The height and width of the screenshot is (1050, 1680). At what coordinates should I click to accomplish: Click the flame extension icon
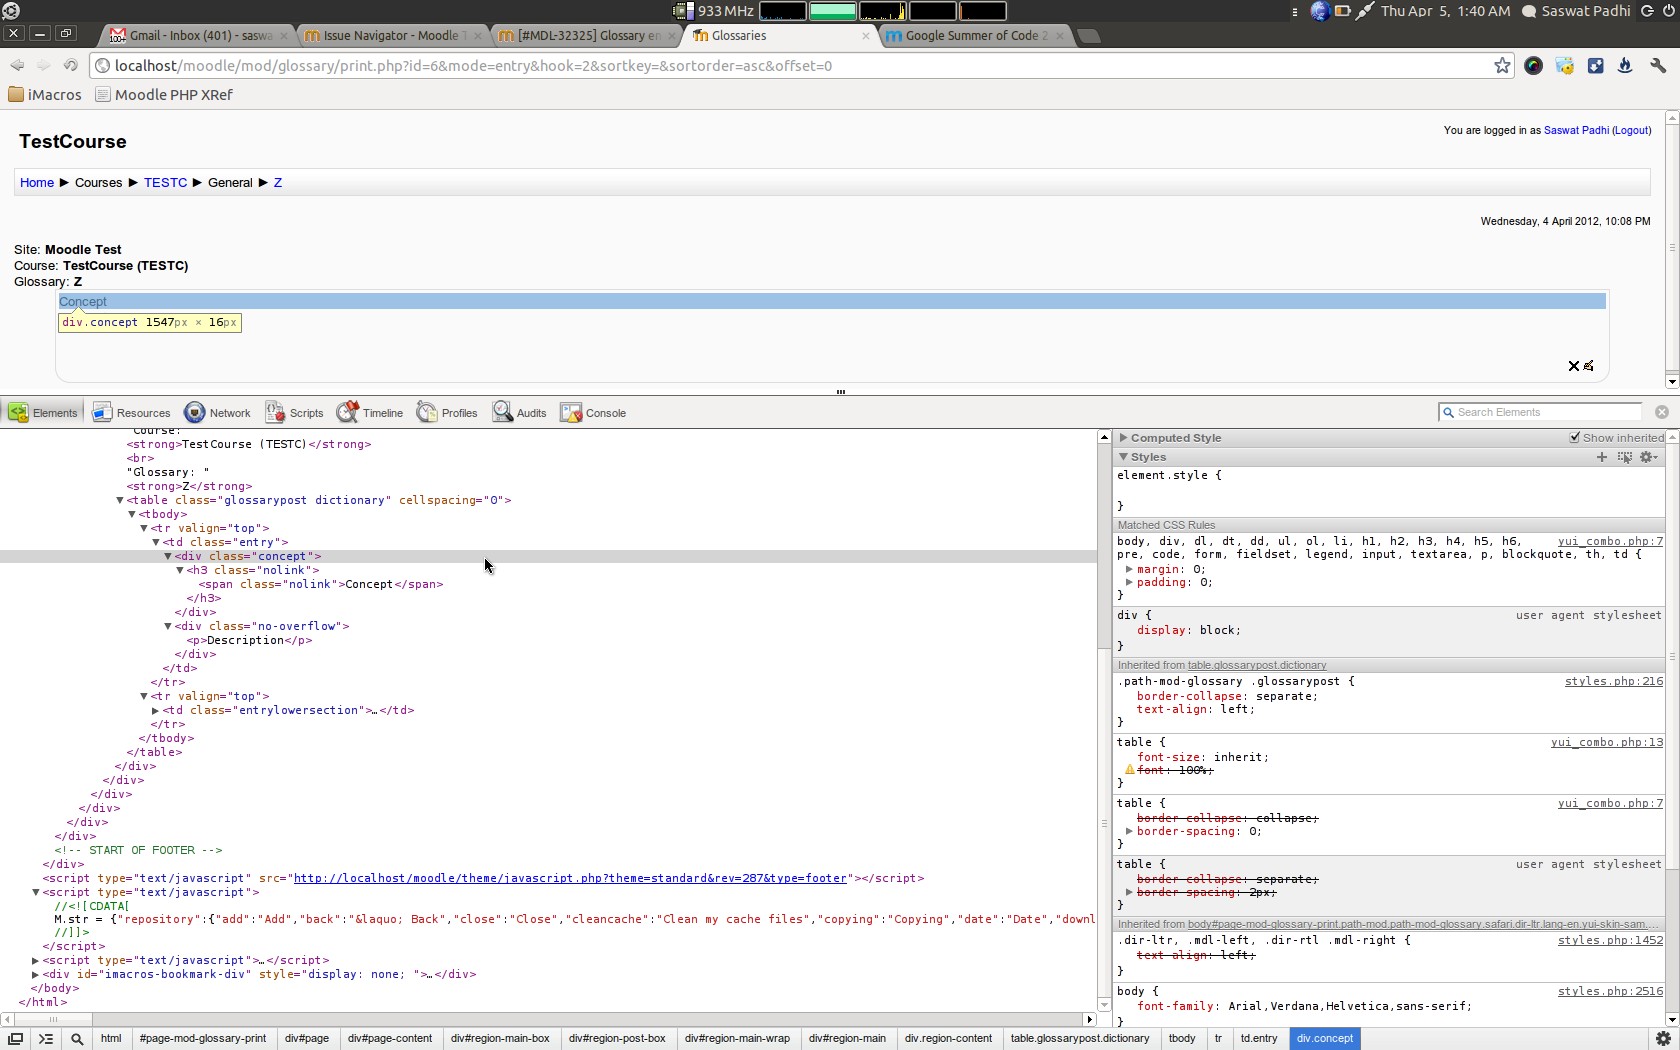pyautogui.click(x=1625, y=66)
